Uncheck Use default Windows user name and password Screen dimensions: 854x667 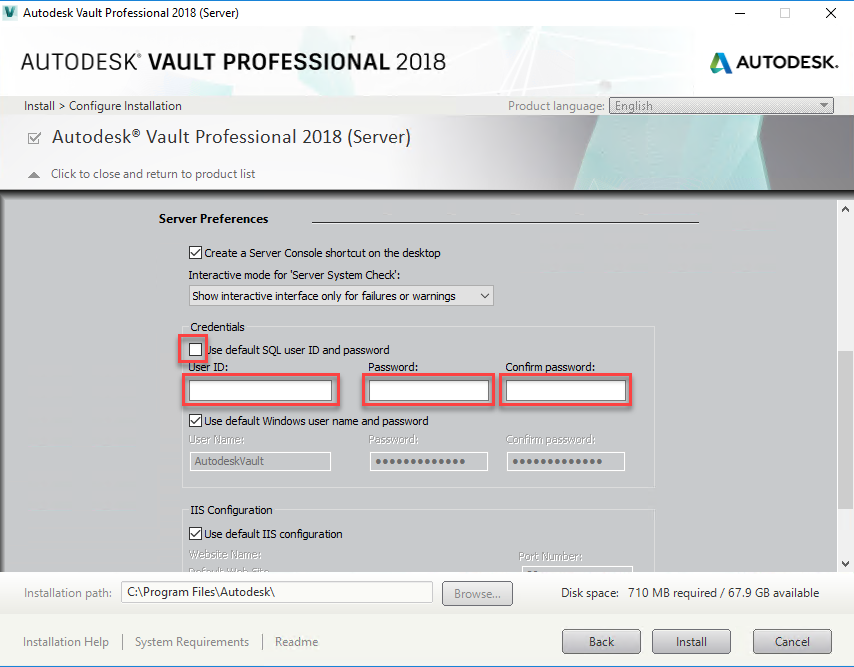195,420
